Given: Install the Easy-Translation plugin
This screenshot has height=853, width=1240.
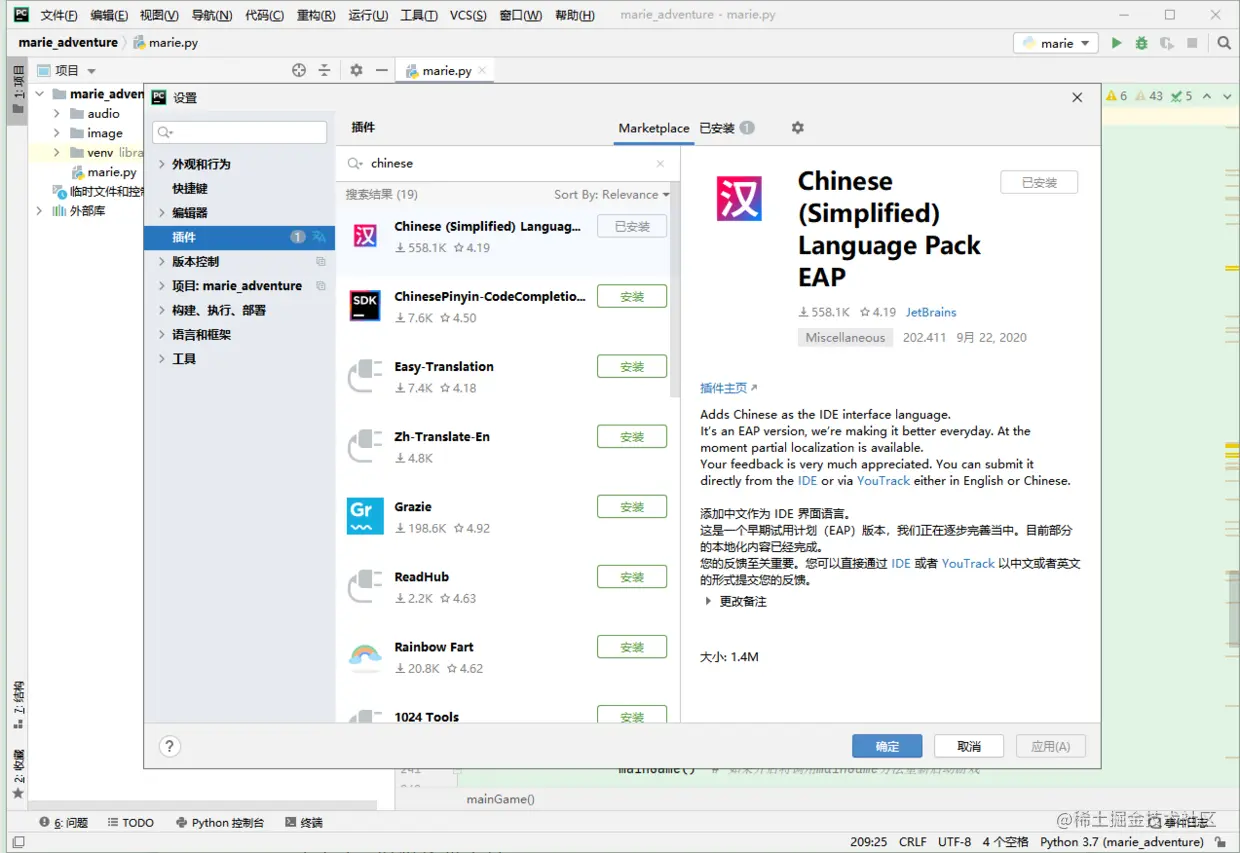Looking at the screenshot, I should [632, 366].
